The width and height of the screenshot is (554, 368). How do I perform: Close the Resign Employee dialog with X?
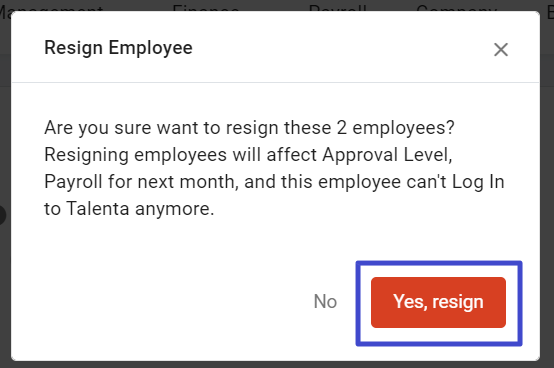[x=501, y=49]
